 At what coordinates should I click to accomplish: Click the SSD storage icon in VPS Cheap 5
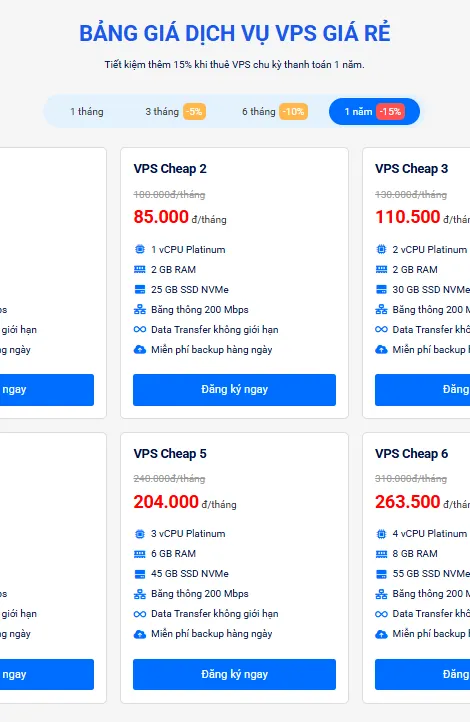(x=139, y=574)
